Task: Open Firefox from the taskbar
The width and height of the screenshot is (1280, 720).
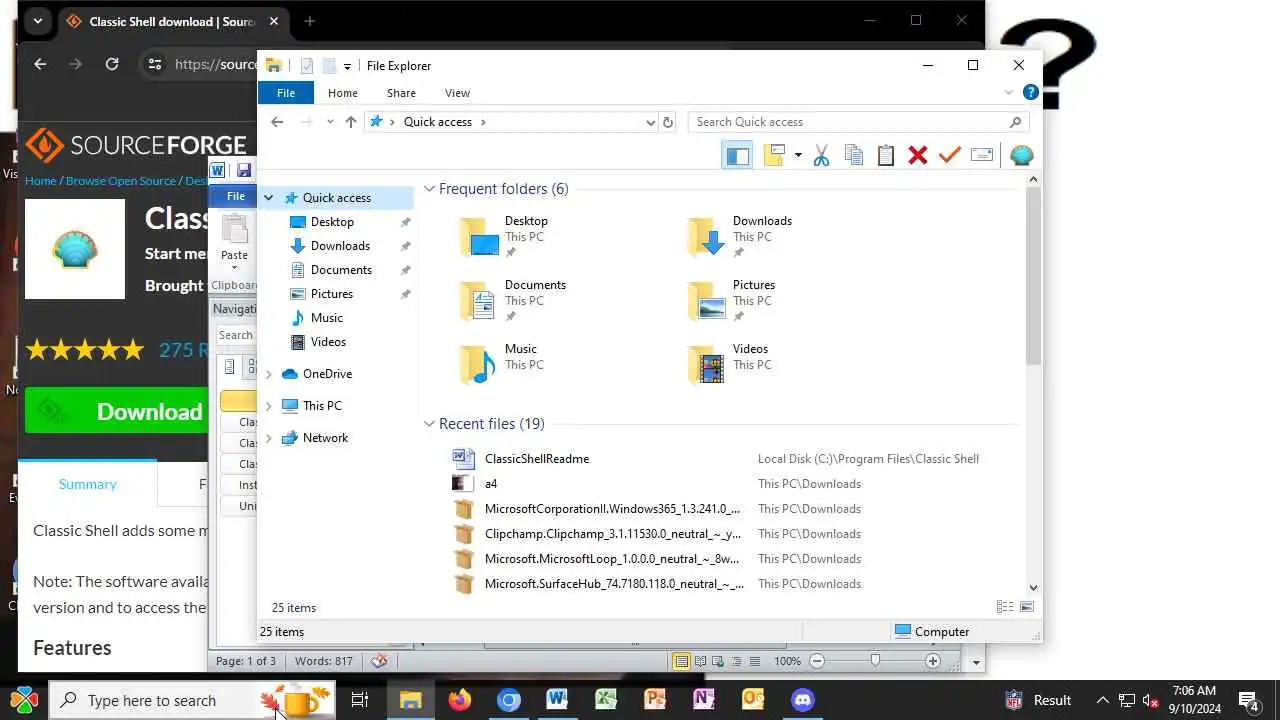Action: click(459, 700)
